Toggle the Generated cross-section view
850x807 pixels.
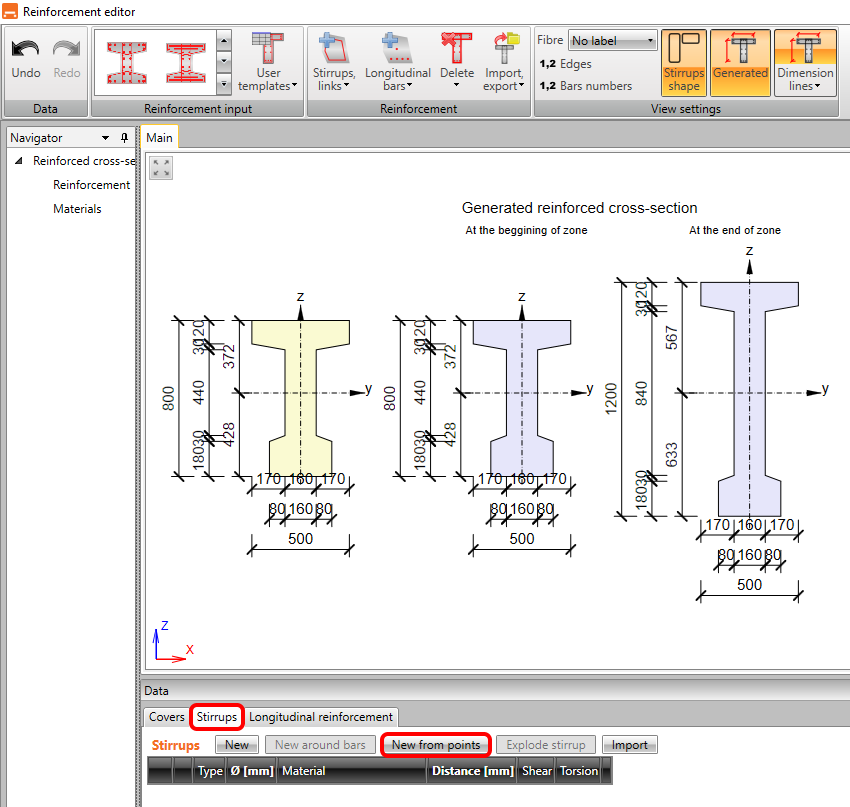(740, 62)
